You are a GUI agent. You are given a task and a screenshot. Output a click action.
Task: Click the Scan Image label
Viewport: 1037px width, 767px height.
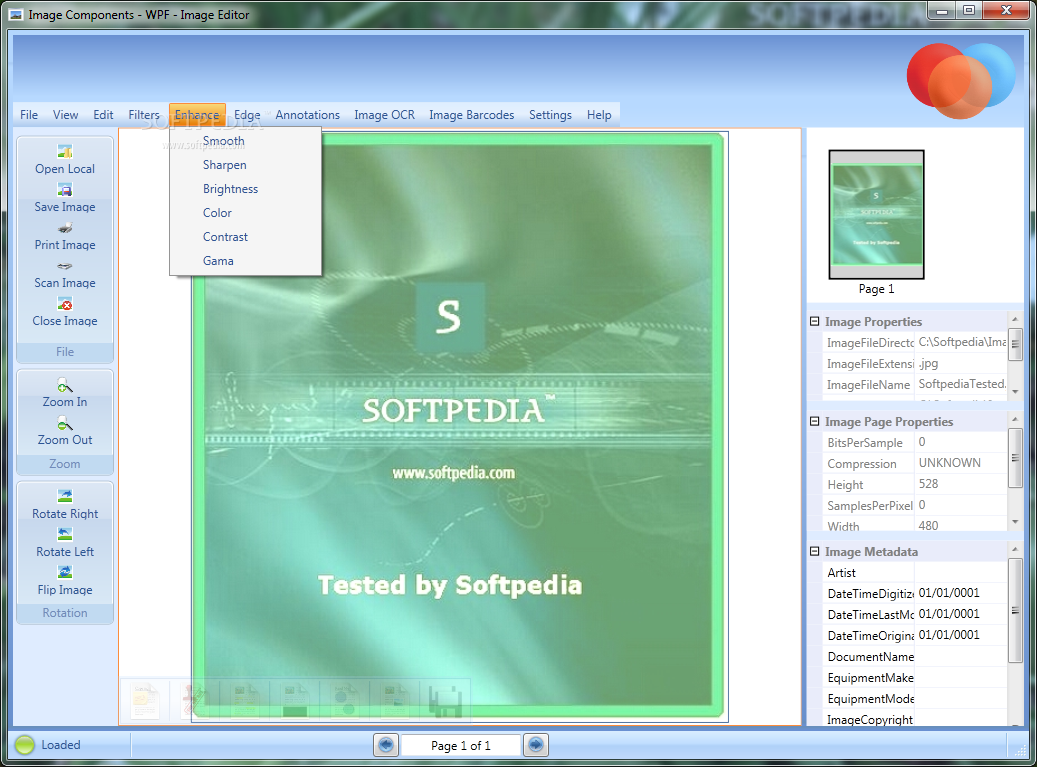click(x=65, y=283)
